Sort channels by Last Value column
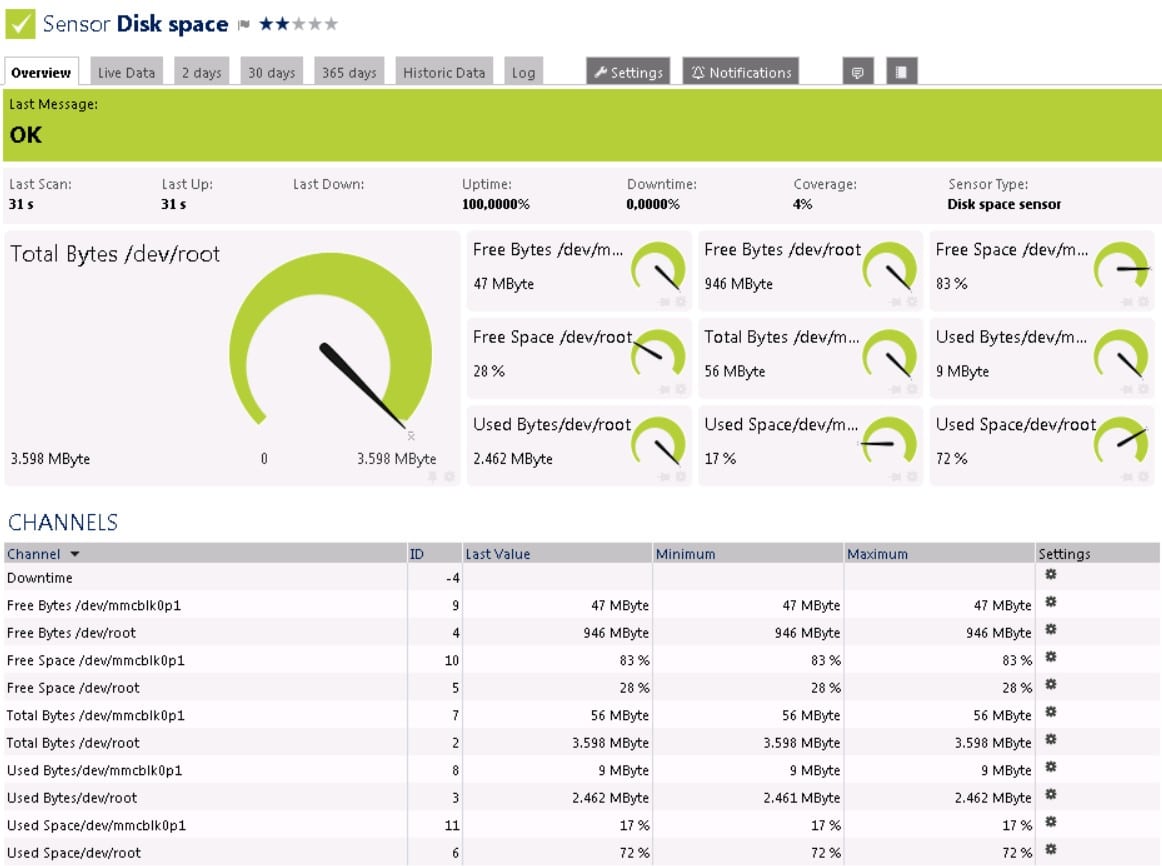The image size is (1162, 866). click(497, 554)
